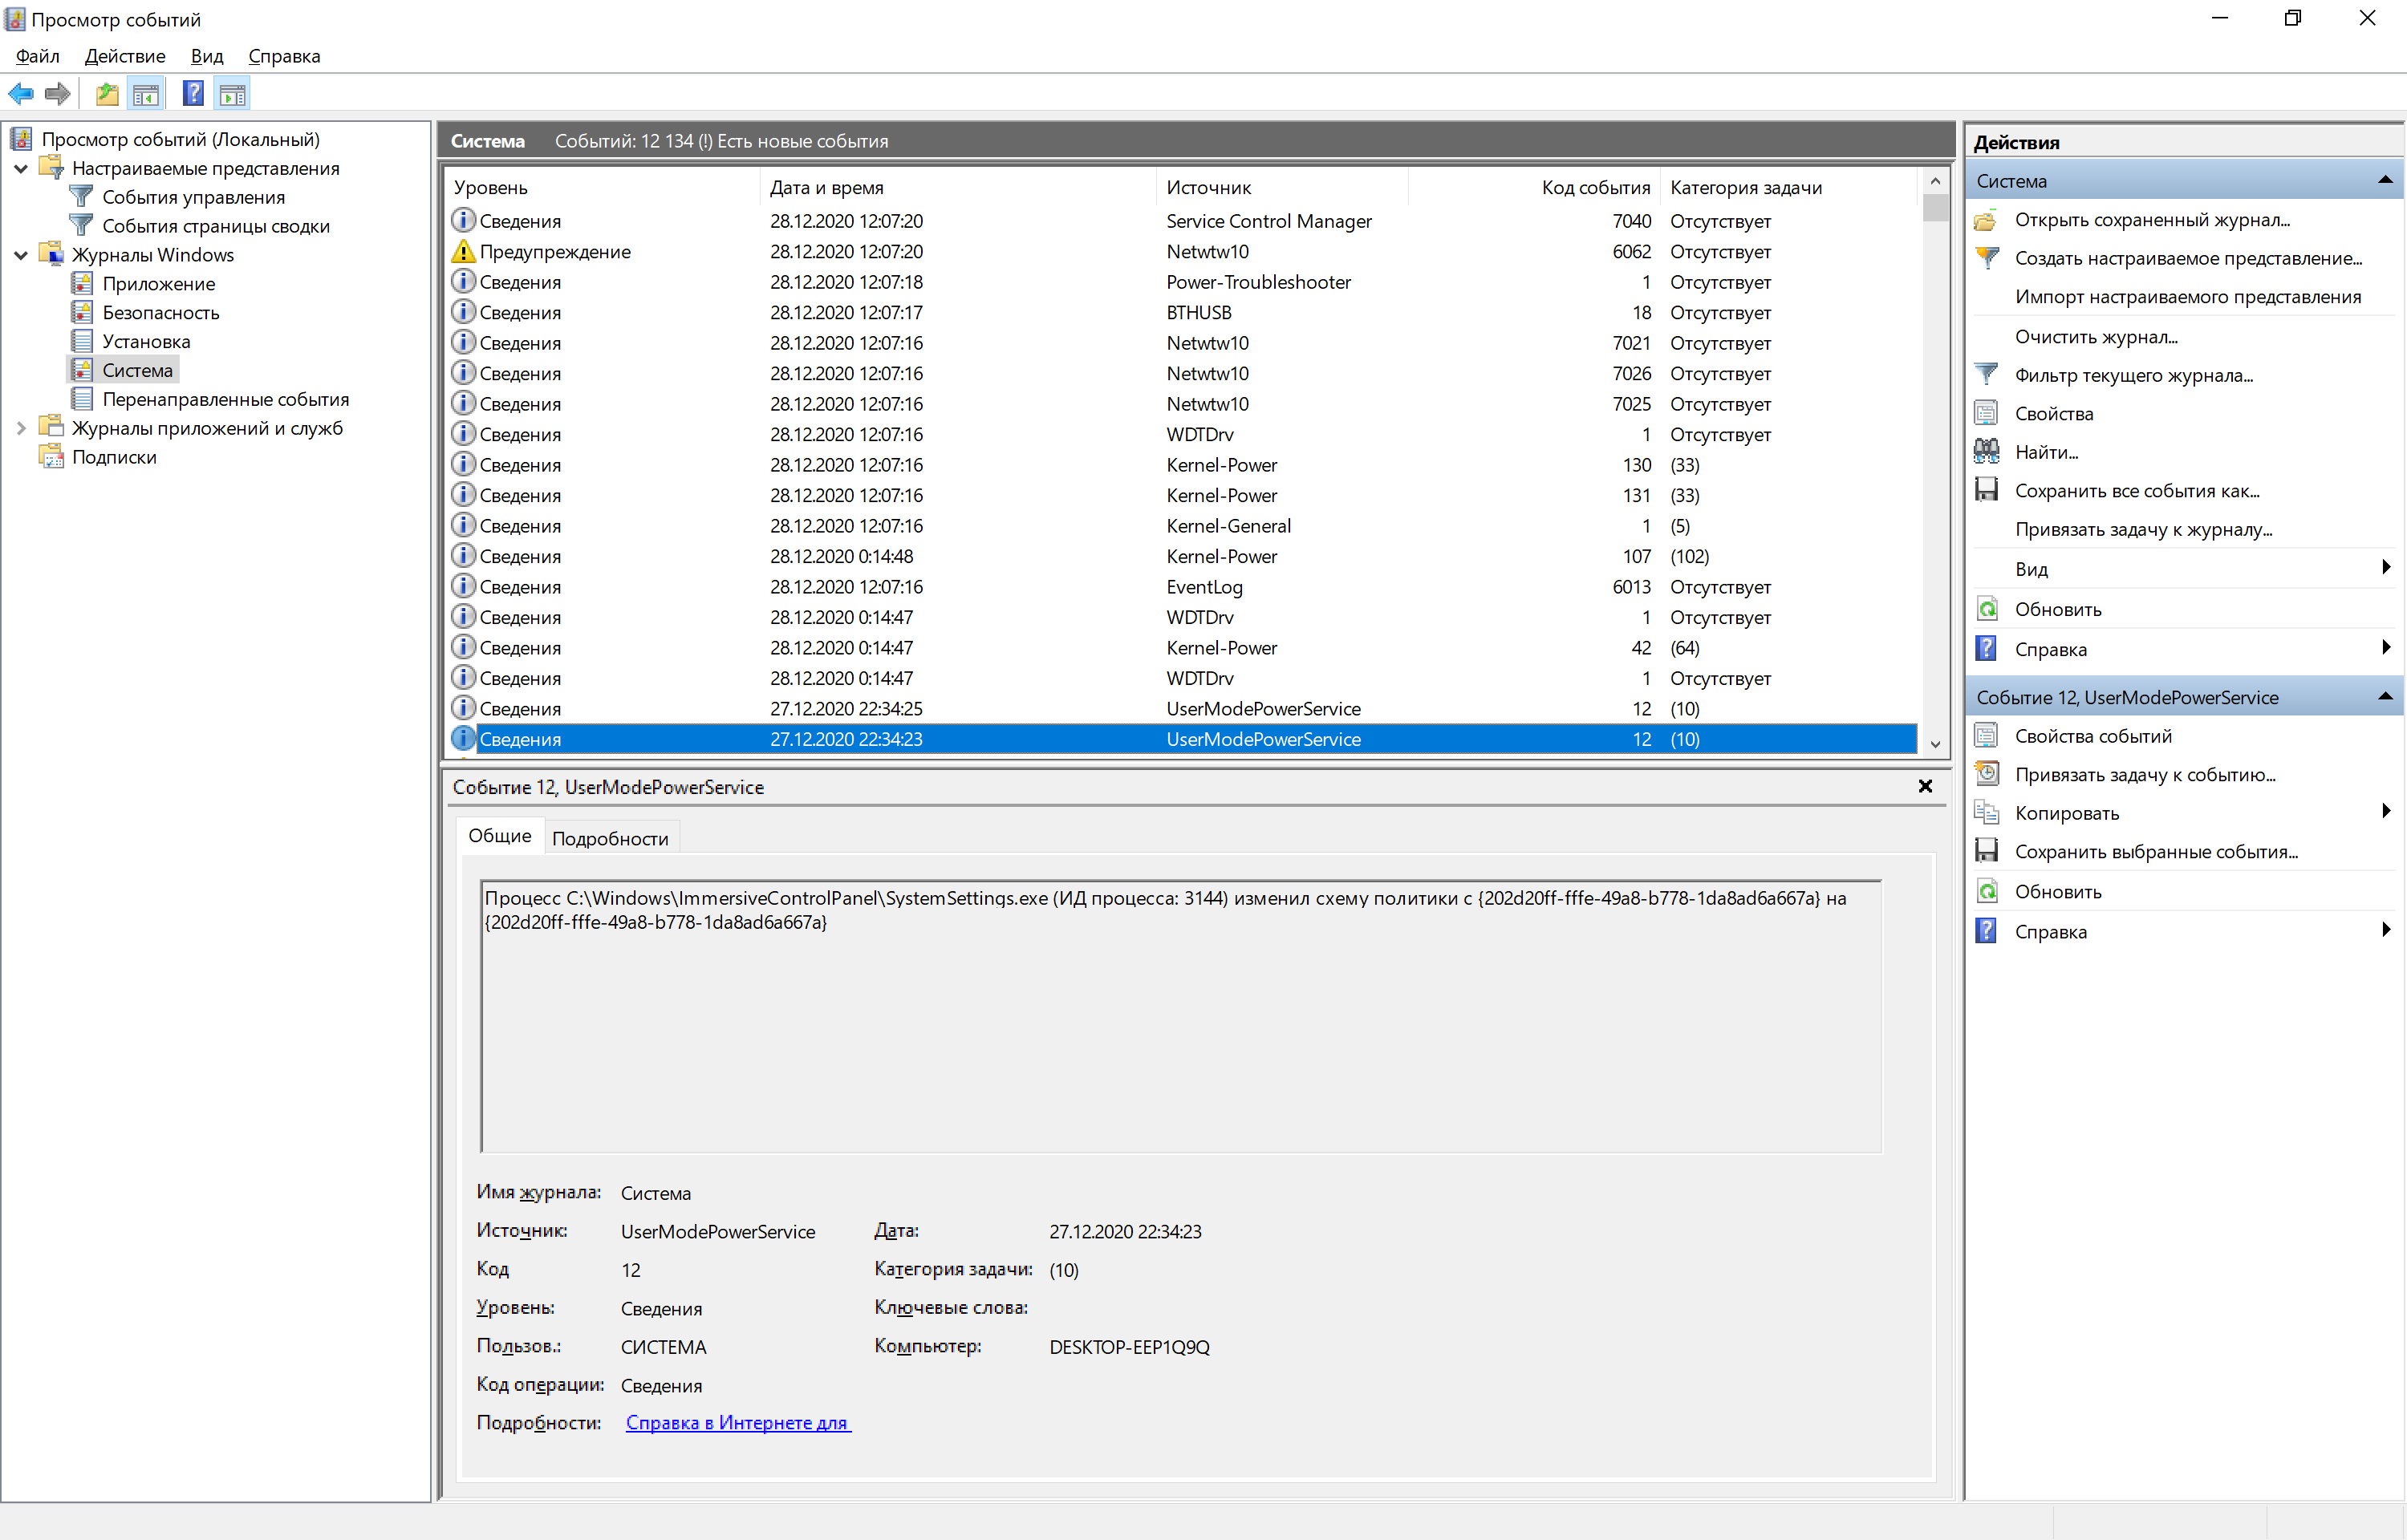Toggle the Action pane toolbar icon

[x=232, y=94]
